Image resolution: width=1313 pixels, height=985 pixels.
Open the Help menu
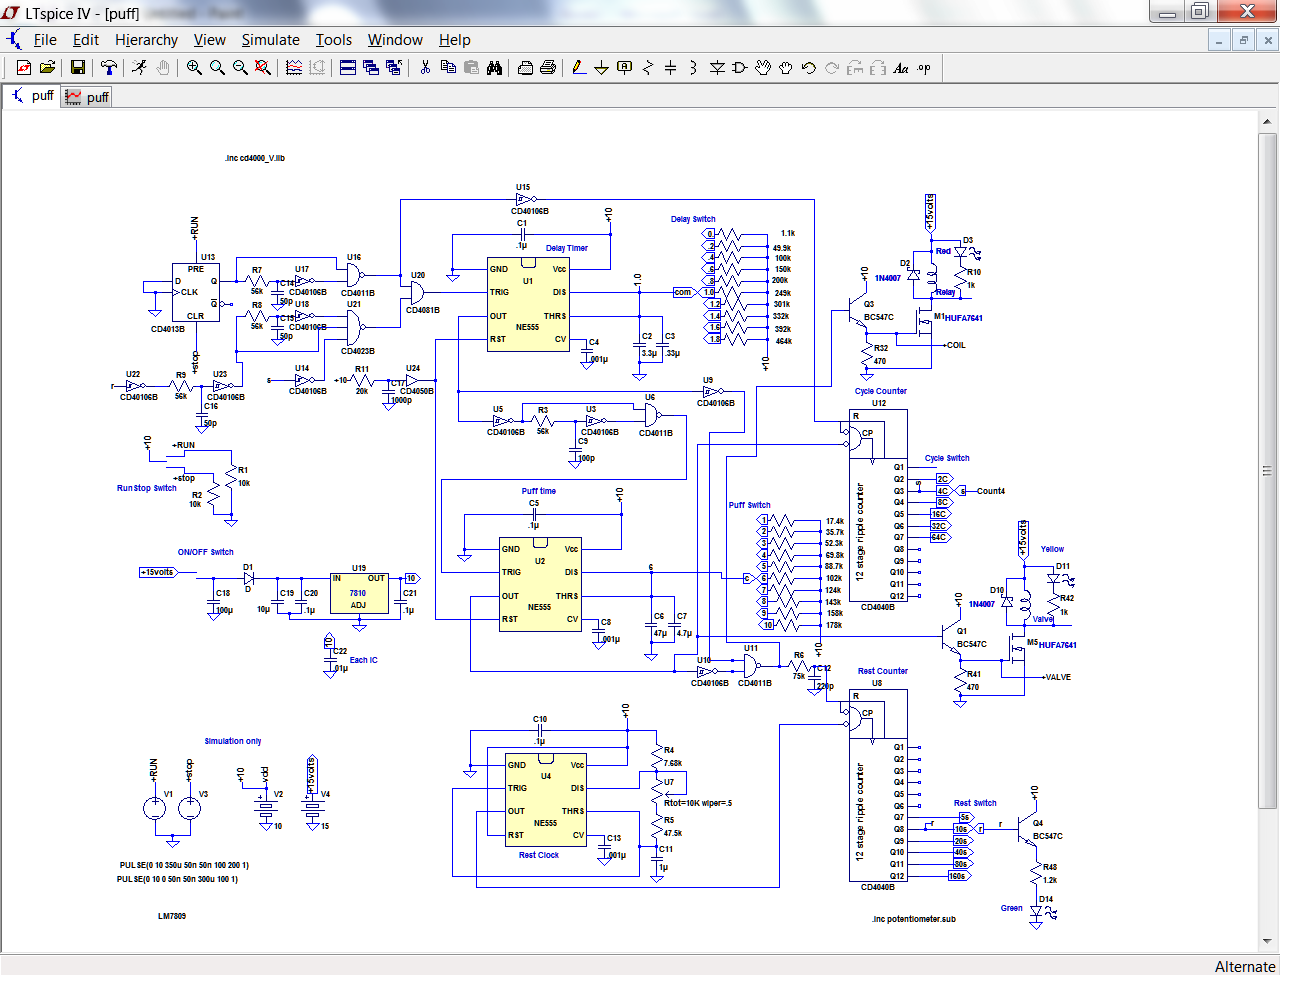pos(454,40)
